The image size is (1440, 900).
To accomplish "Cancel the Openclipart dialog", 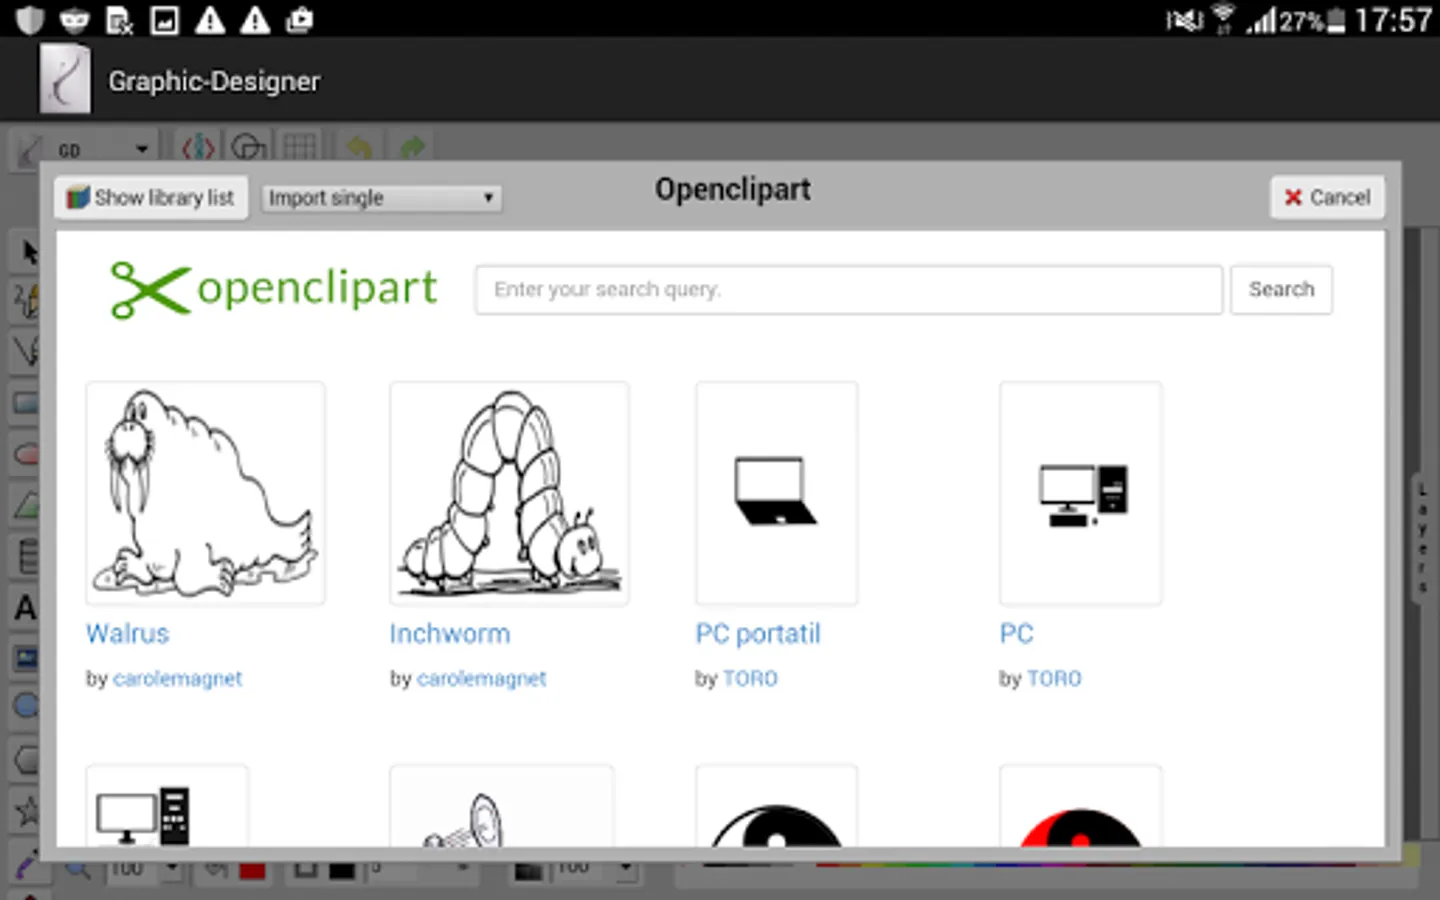I will (1327, 197).
